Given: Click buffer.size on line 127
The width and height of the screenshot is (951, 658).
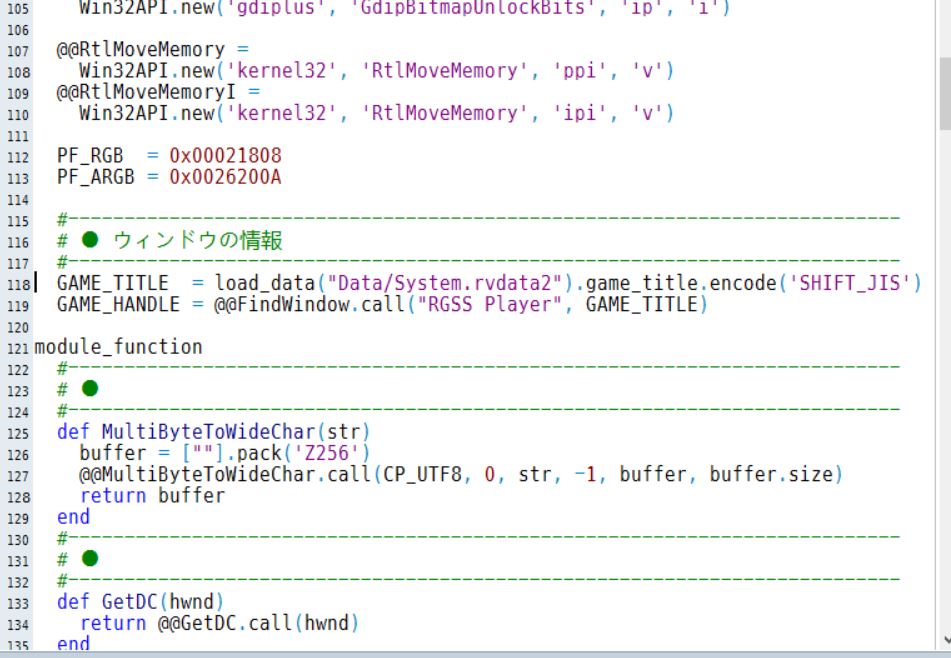Looking at the screenshot, I should (771, 474).
